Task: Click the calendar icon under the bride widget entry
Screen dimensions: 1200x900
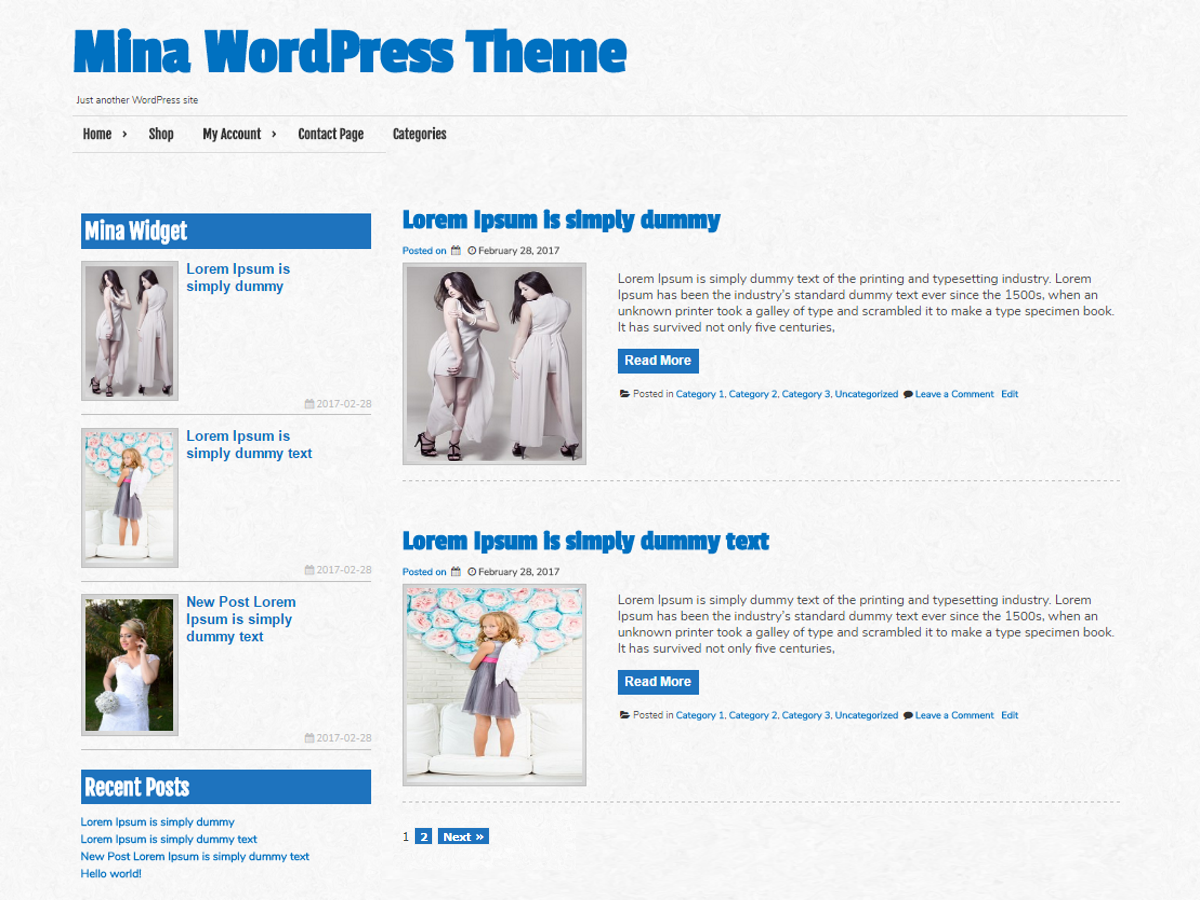Action: [310, 738]
